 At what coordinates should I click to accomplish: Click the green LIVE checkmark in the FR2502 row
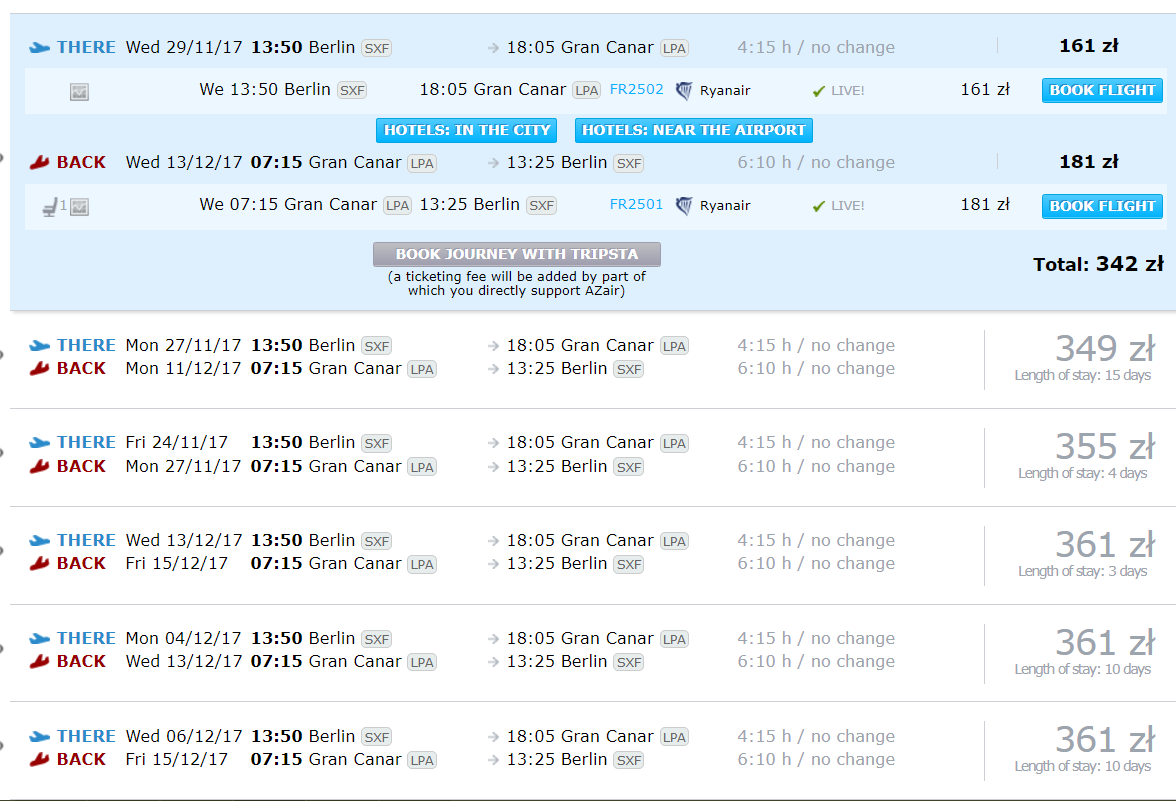[818, 92]
